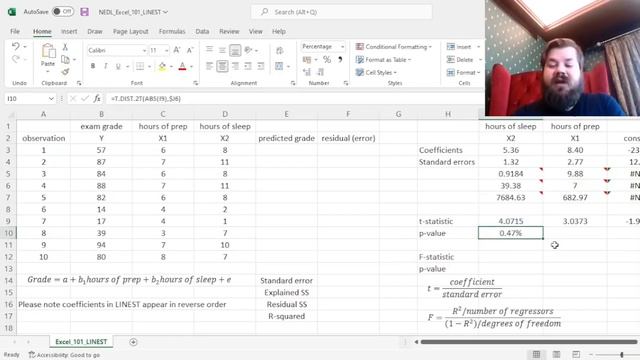
Task: Click the Format Painter brush icon
Action: tap(65, 72)
